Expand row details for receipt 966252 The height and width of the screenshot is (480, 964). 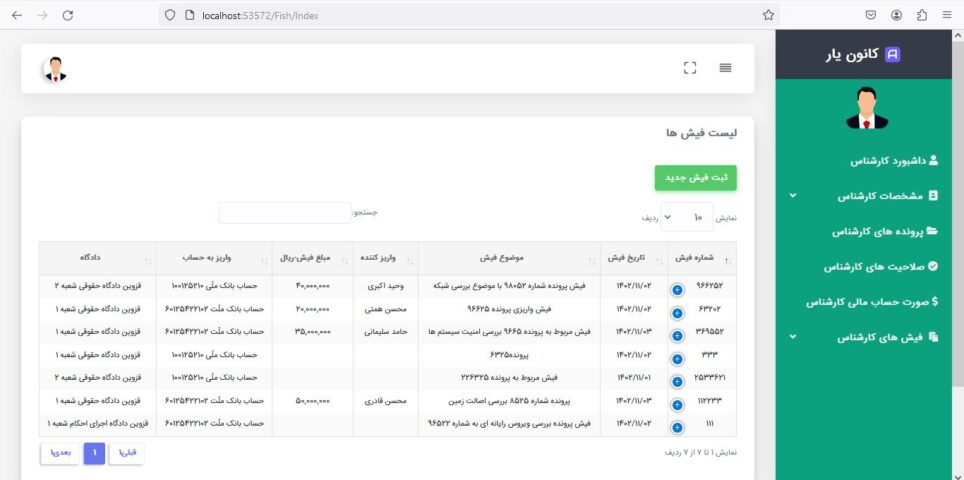677,289
